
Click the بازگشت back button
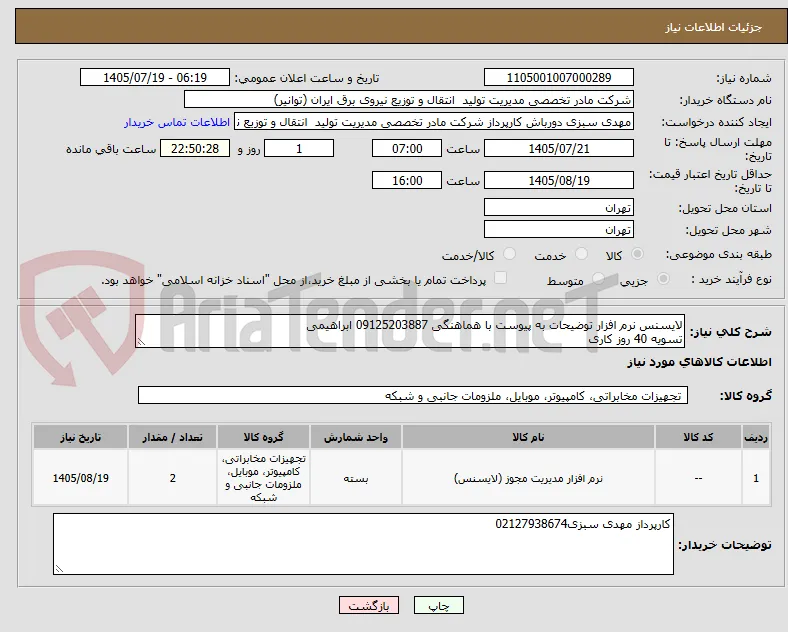point(369,605)
